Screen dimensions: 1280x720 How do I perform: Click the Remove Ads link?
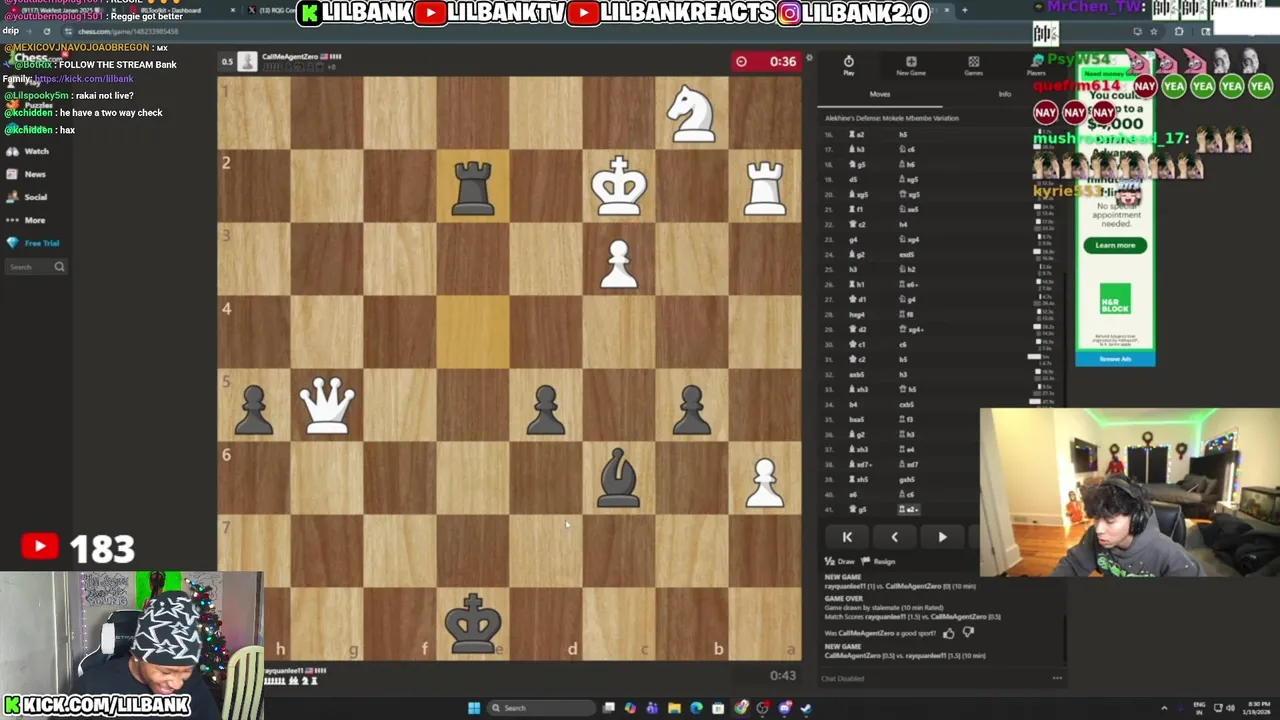click(x=1115, y=359)
